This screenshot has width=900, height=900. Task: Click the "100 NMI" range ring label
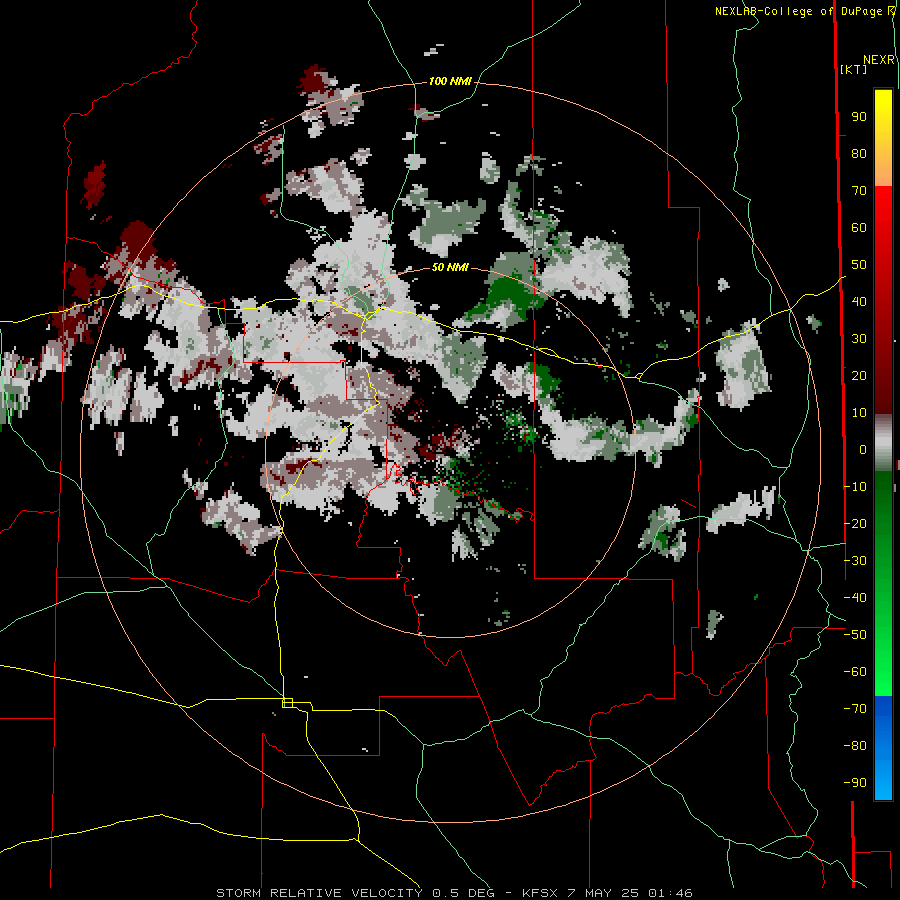click(x=450, y=82)
